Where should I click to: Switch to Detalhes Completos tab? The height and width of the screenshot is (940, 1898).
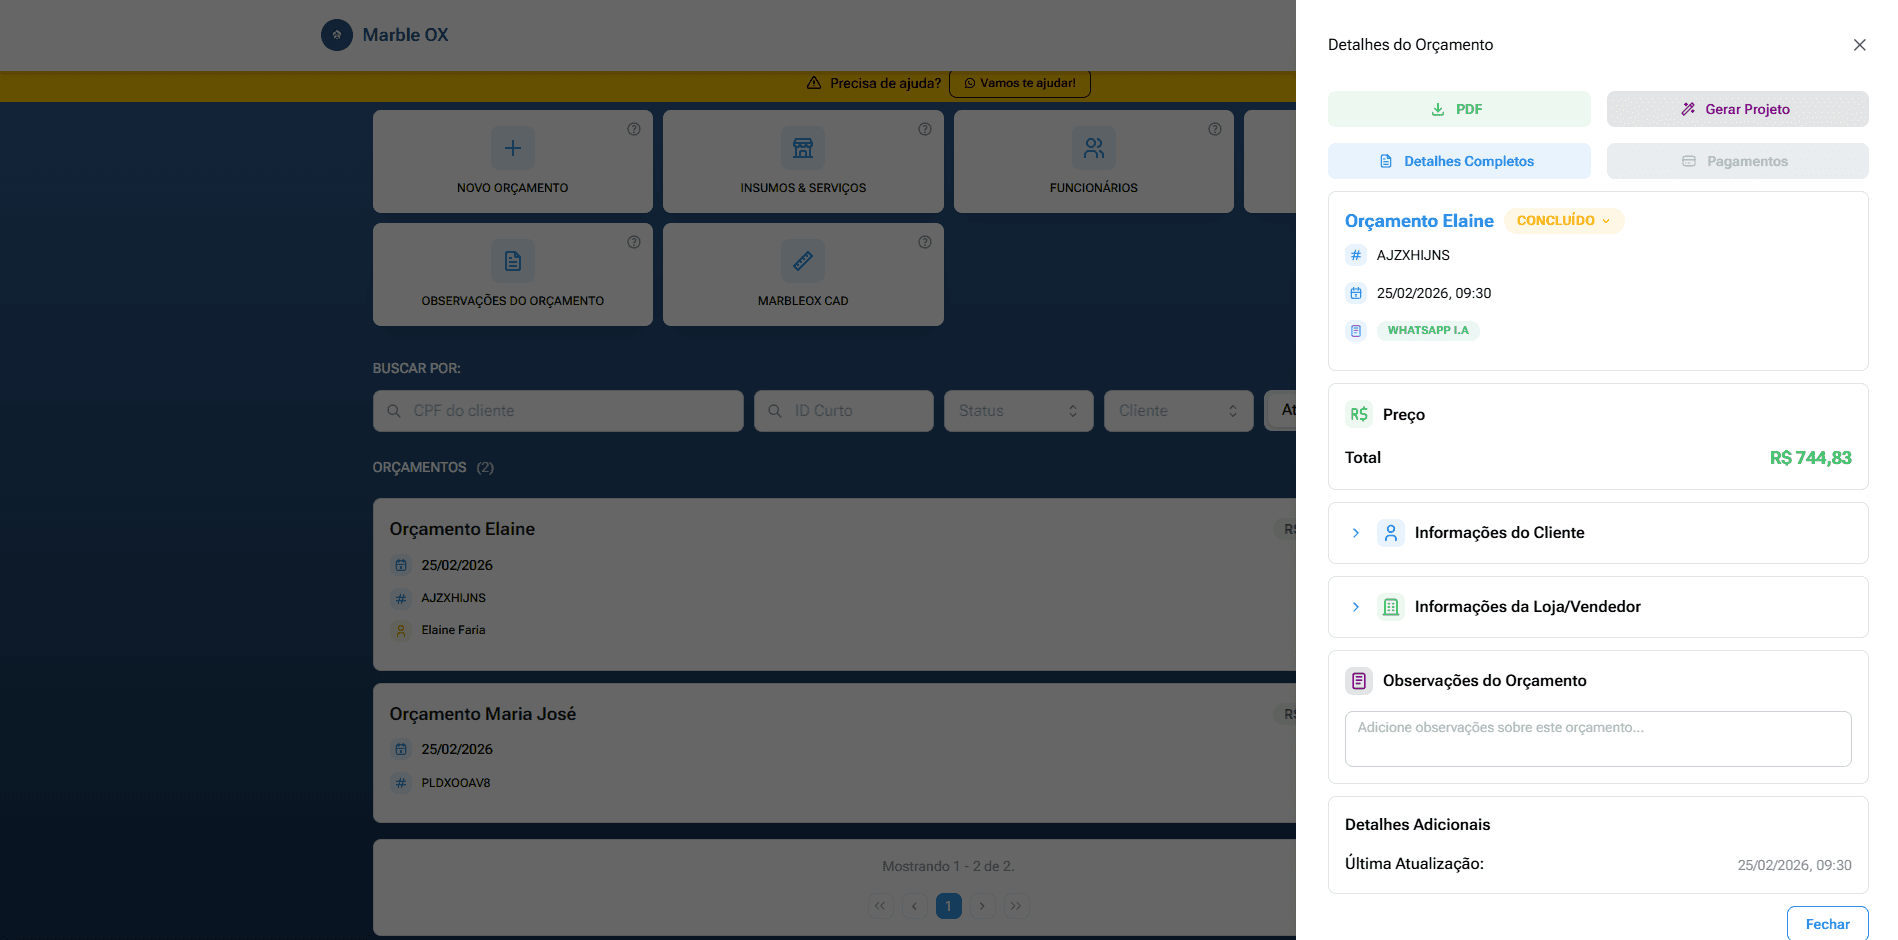click(x=1458, y=161)
